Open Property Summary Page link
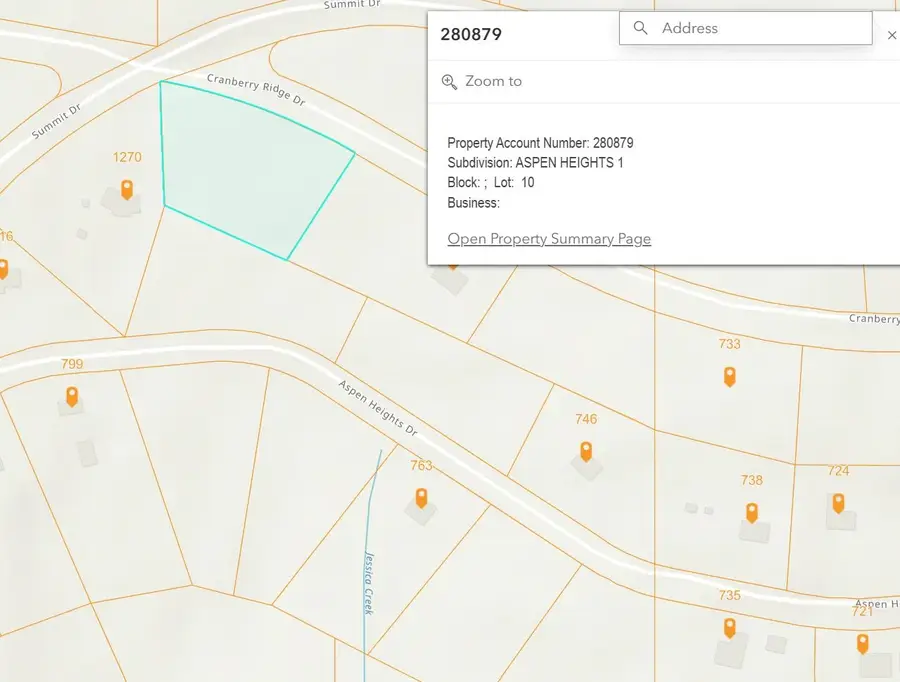 coord(549,239)
